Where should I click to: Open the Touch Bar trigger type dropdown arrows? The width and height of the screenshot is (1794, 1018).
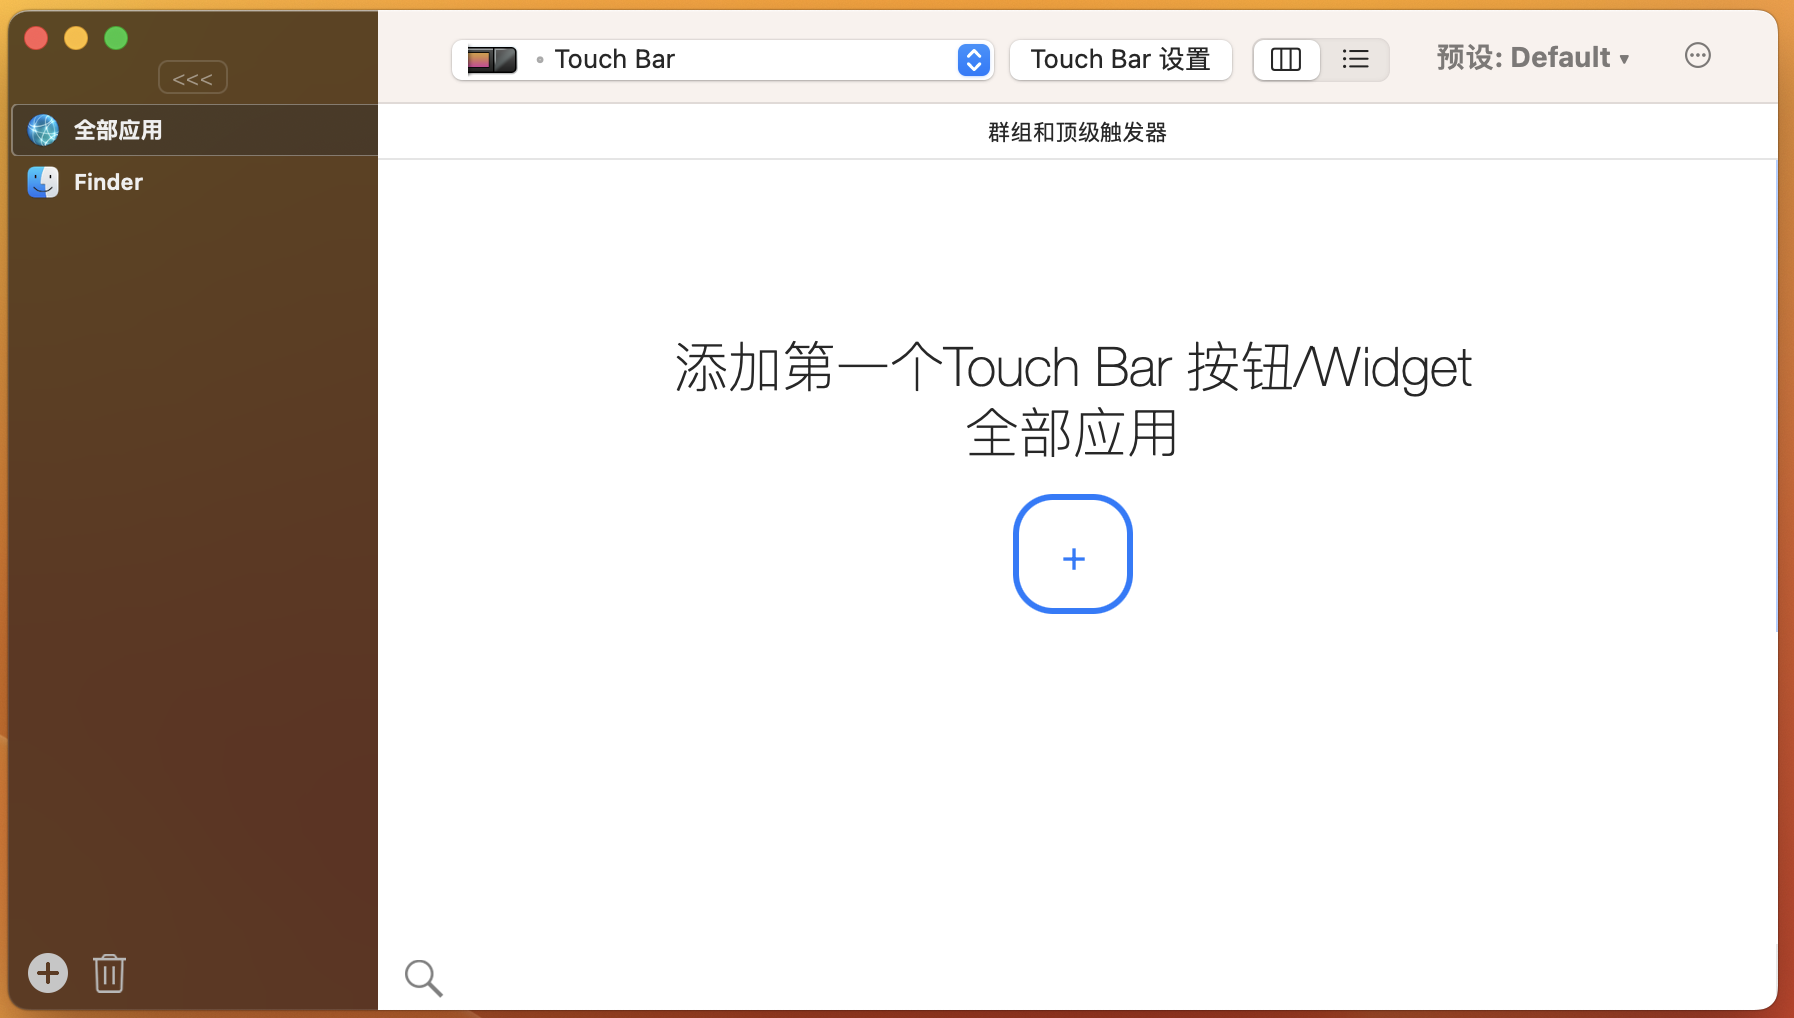pos(973,60)
